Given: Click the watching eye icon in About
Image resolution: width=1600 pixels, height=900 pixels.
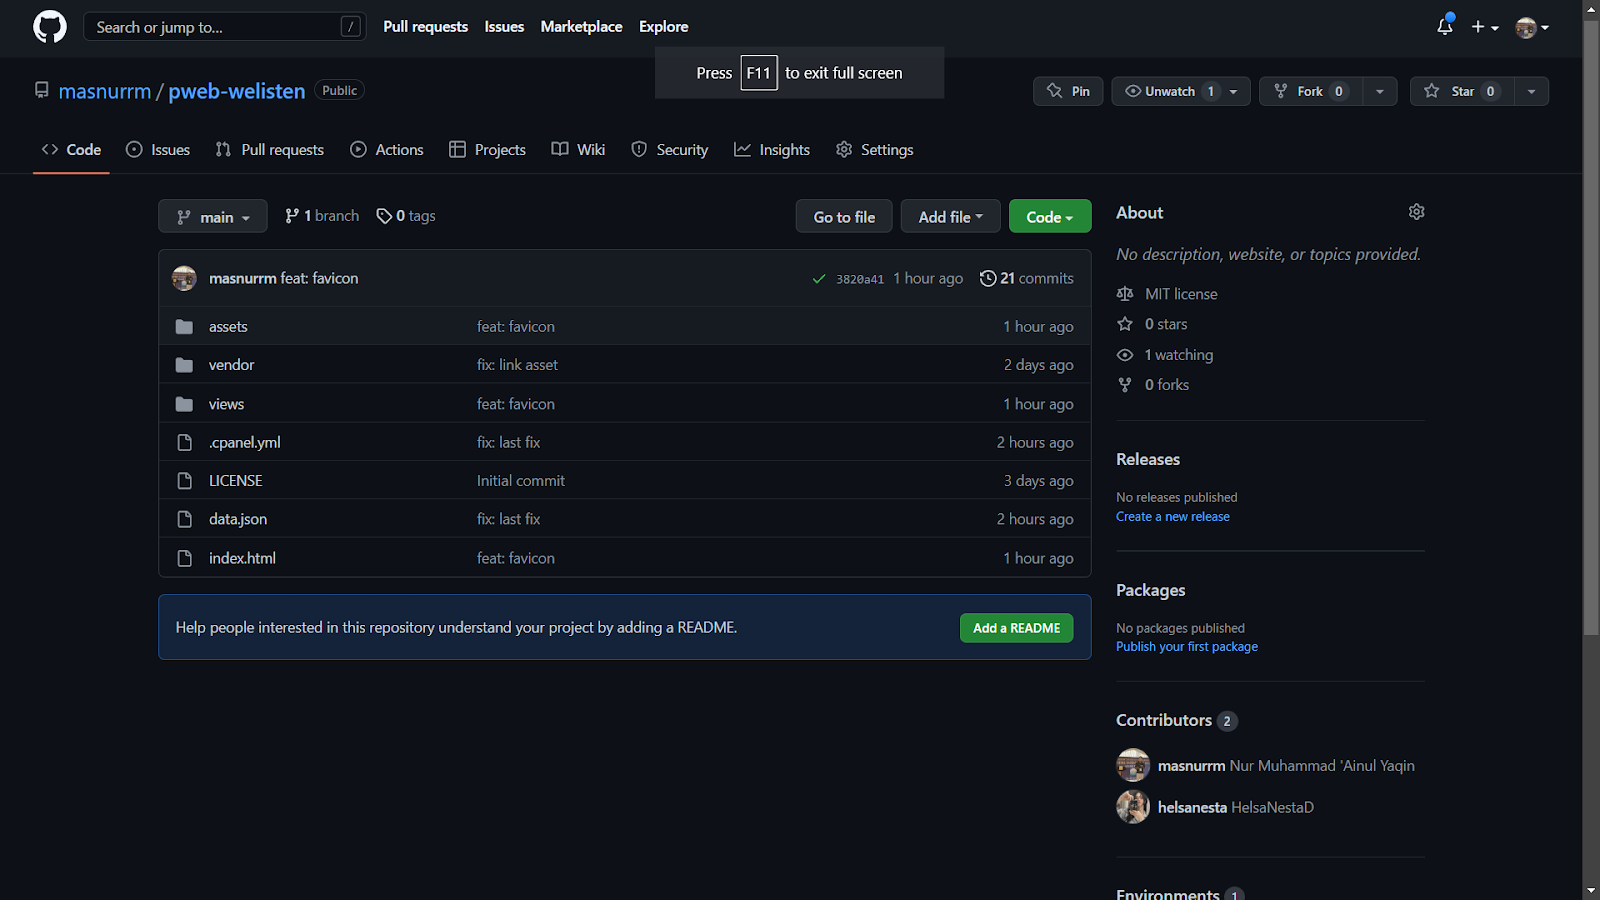Looking at the screenshot, I should coord(1125,355).
